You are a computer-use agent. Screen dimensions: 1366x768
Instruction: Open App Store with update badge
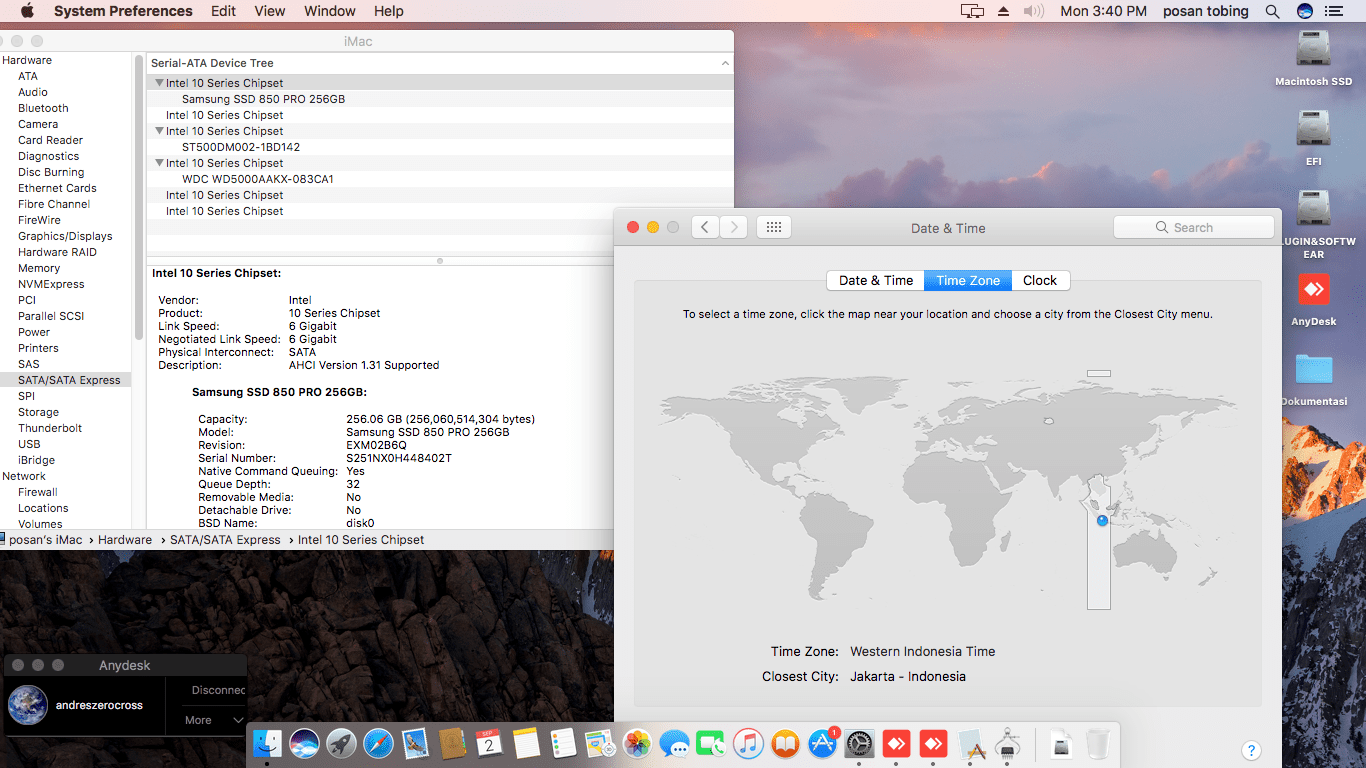(822, 743)
